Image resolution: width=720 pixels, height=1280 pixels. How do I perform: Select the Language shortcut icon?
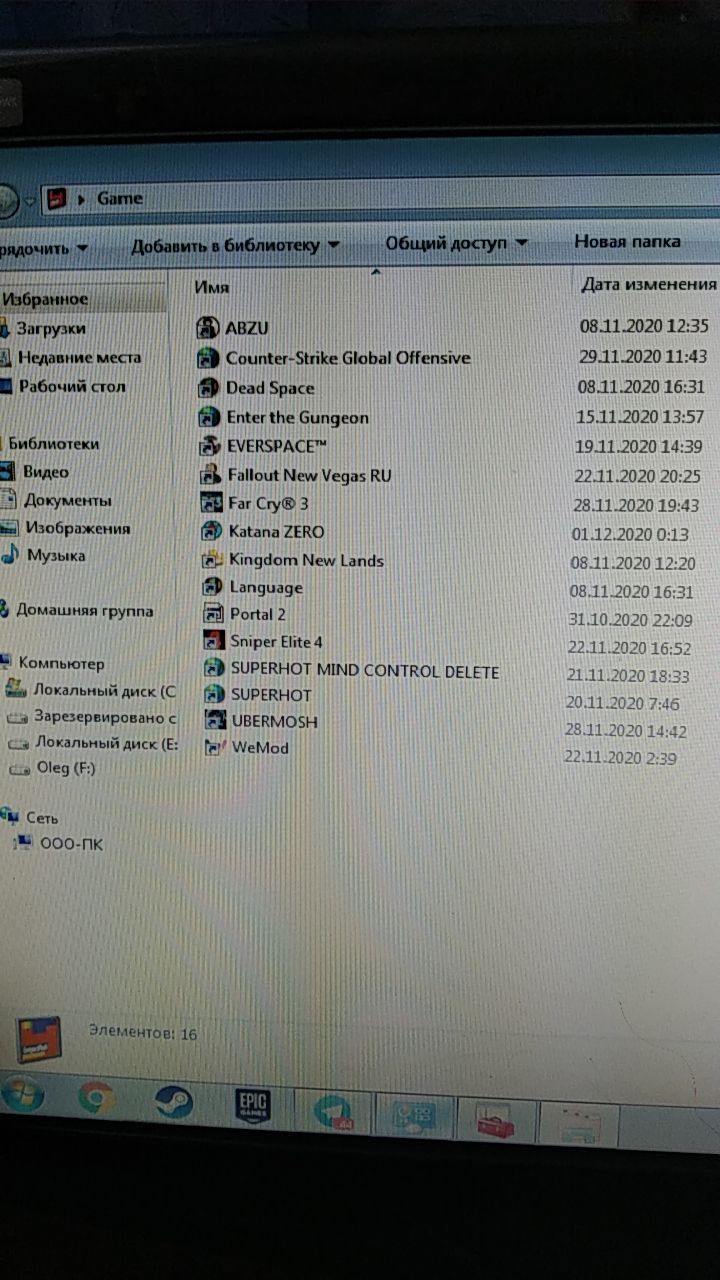point(212,587)
